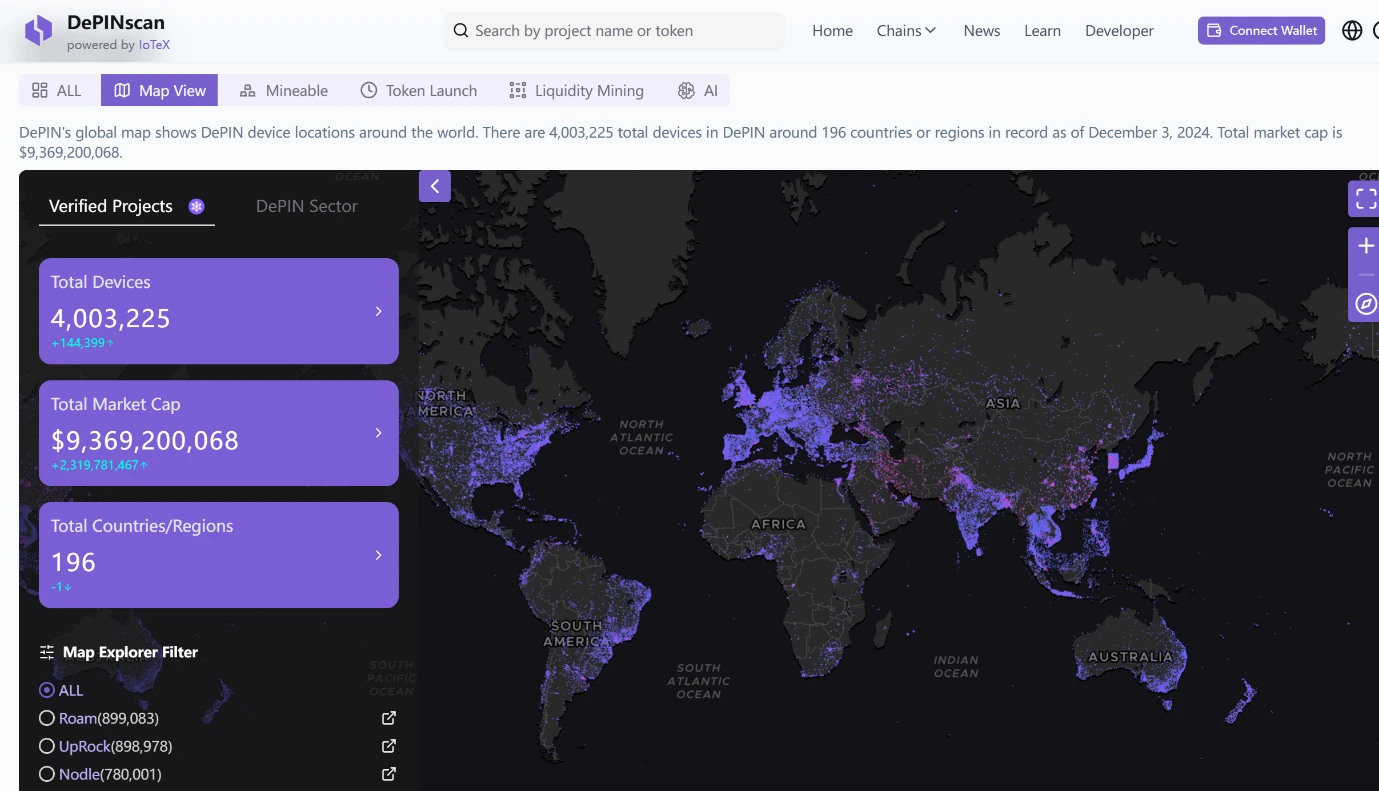Click the Connect Wallet button
Screen dimensions: 1379x791
click(x=1261, y=31)
